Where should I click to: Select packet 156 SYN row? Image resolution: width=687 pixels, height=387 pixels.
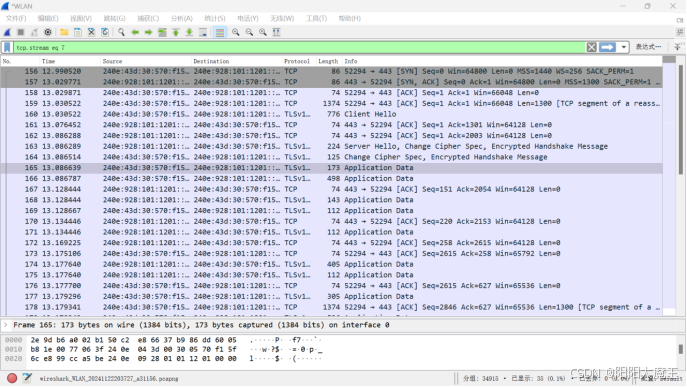click(x=332, y=71)
